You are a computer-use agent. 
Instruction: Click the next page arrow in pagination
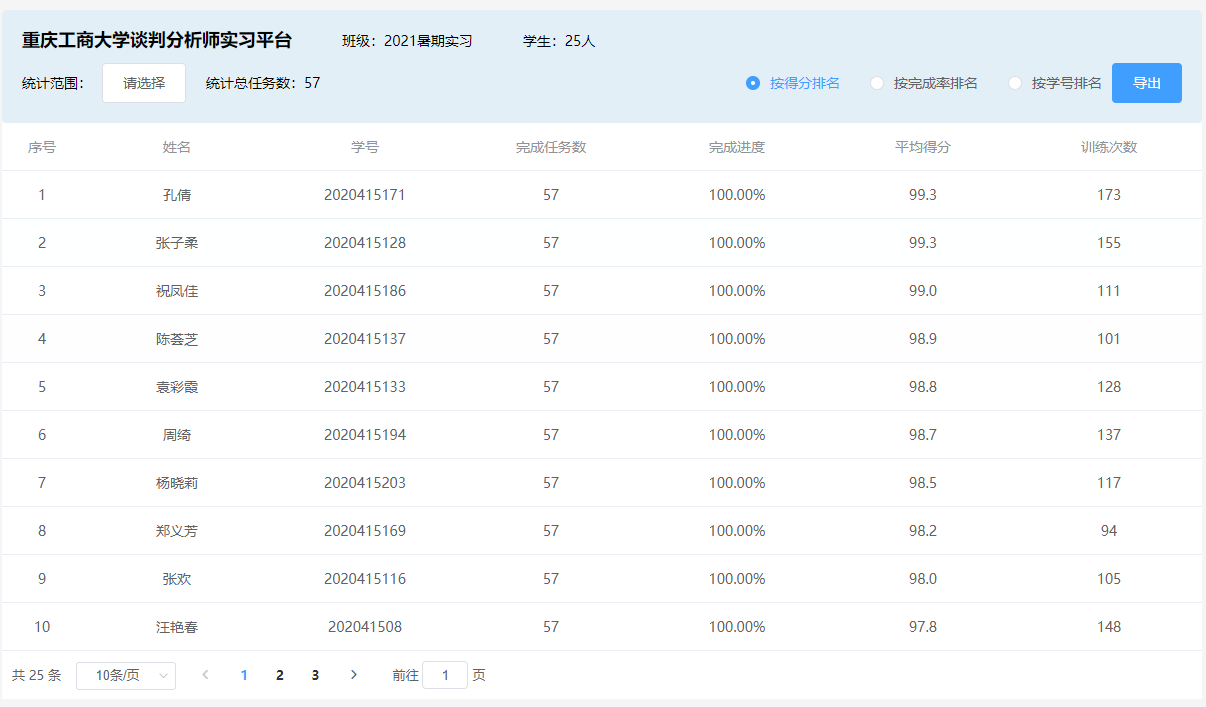tap(353, 675)
